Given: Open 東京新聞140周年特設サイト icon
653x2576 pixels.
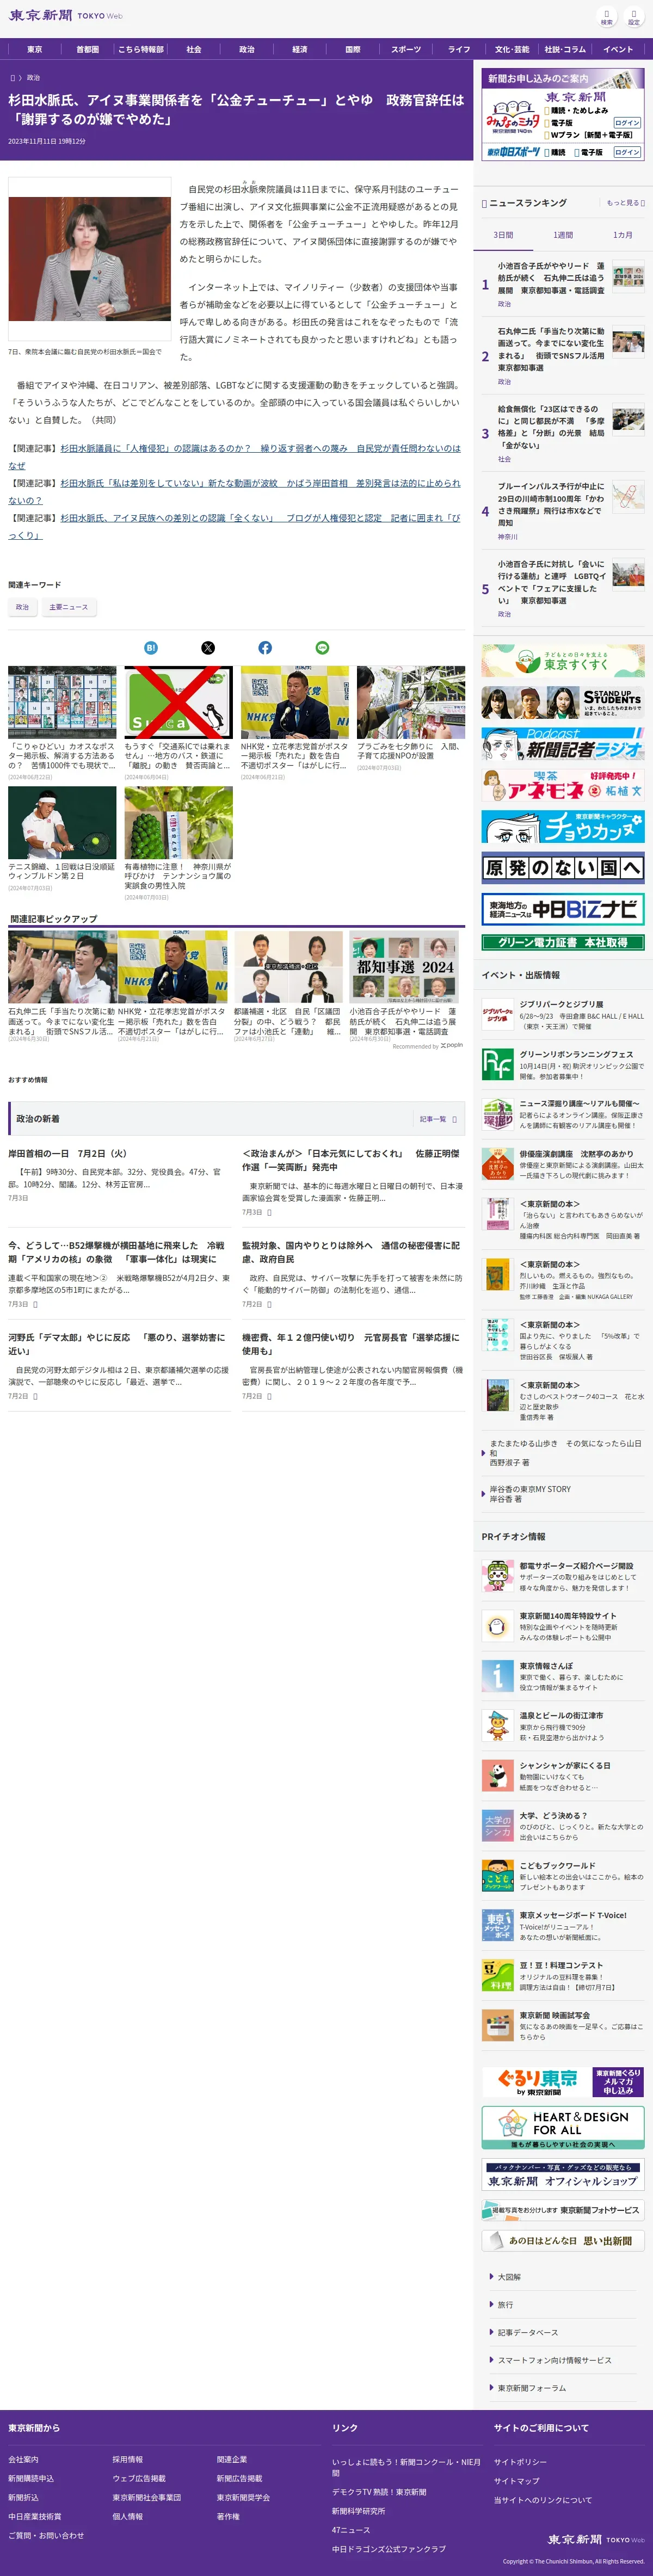Looking at the screenshot, I should pyautogui.click(x=497, y=1626).
